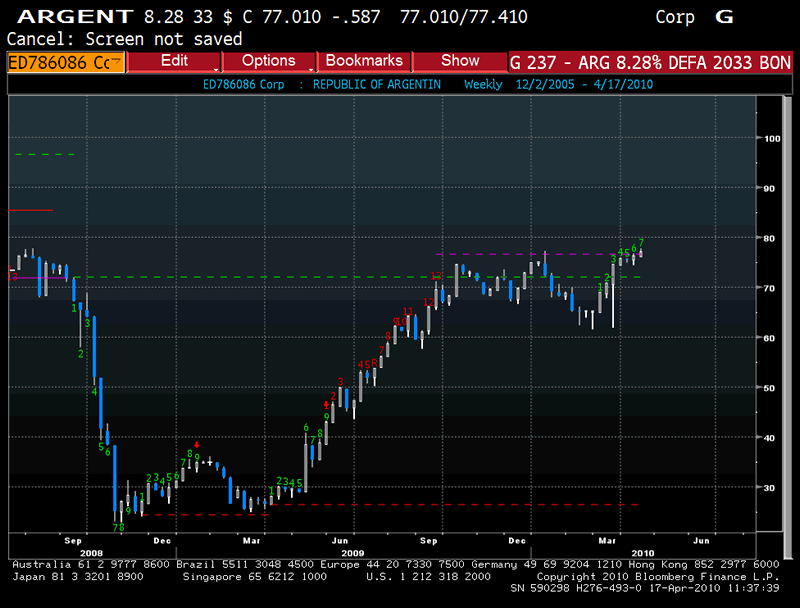800x608 pixels.
Task: Click the Weekly periodicity label
Action: click(x=483, y=84)
